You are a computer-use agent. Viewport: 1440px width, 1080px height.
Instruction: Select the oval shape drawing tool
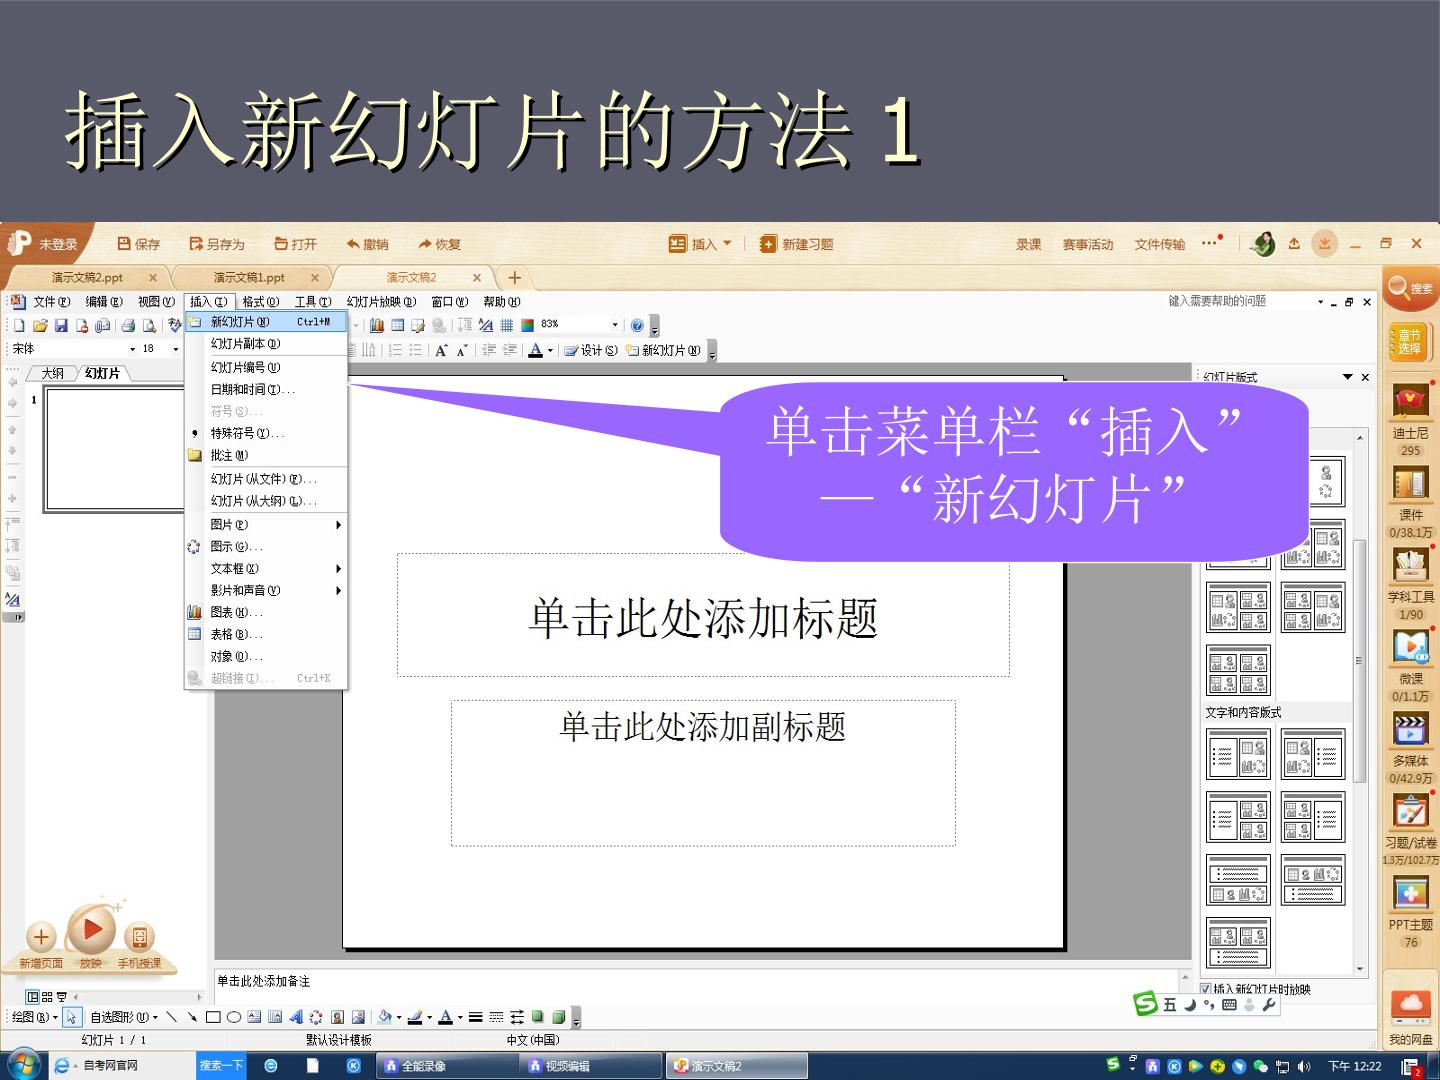(x=233, y=1017)
